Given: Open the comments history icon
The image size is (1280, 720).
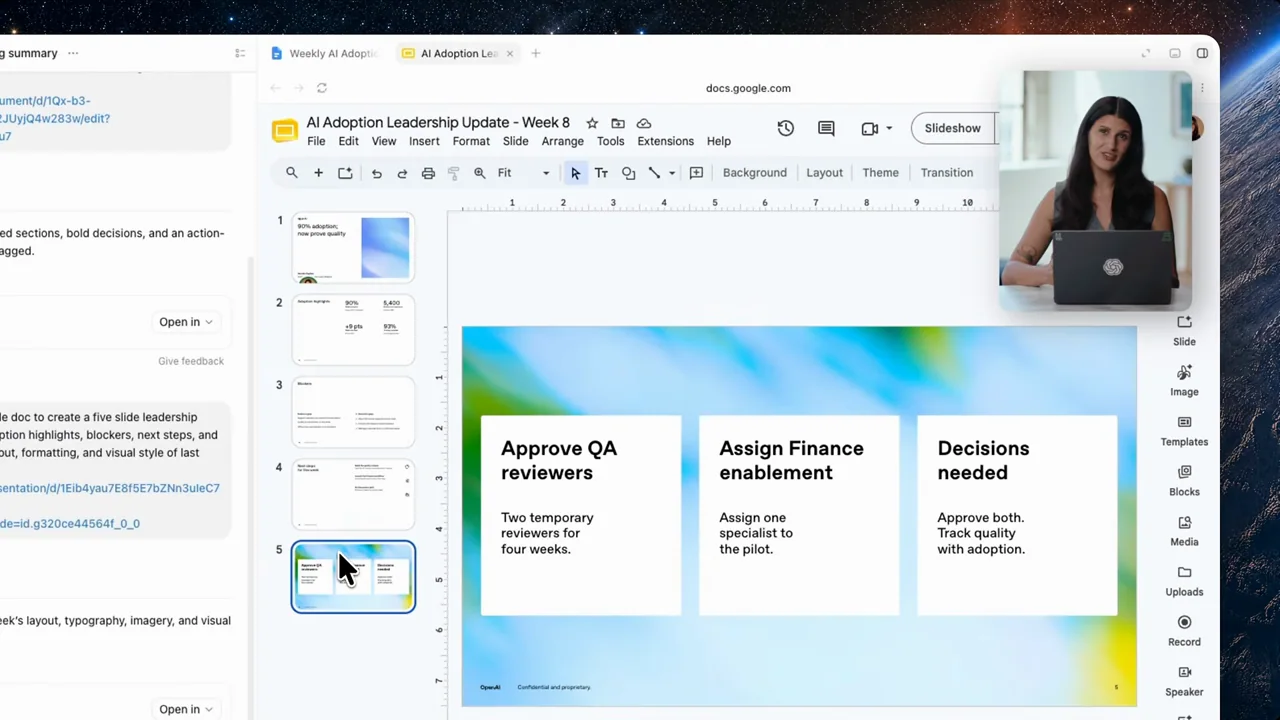Looking at the screenshot, I should (x=826, y=128).
